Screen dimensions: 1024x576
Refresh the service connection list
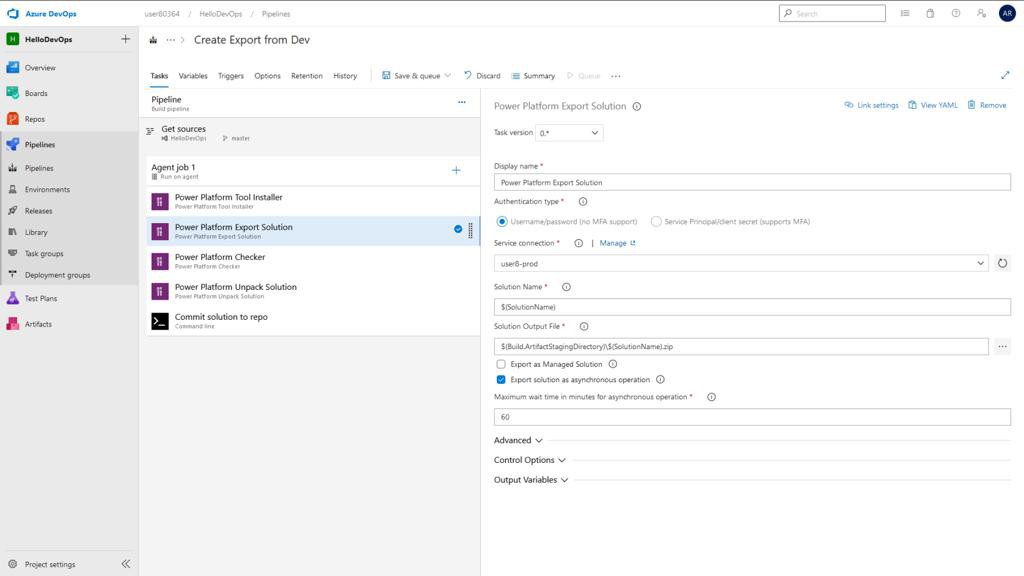click(x=1002, y=263)
